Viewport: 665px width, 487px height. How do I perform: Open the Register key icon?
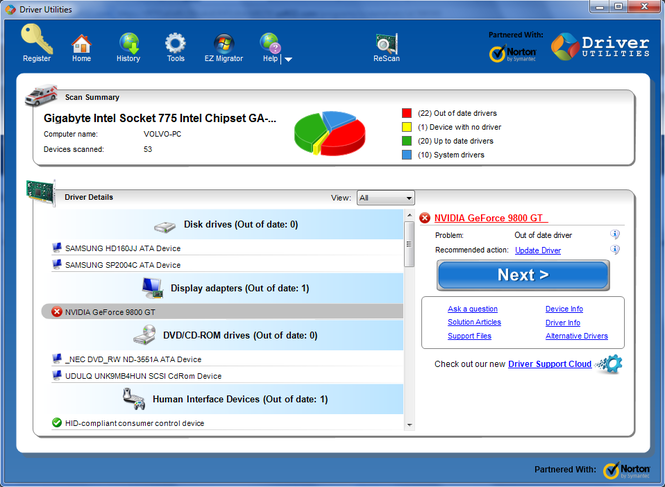tap(37, 39)
